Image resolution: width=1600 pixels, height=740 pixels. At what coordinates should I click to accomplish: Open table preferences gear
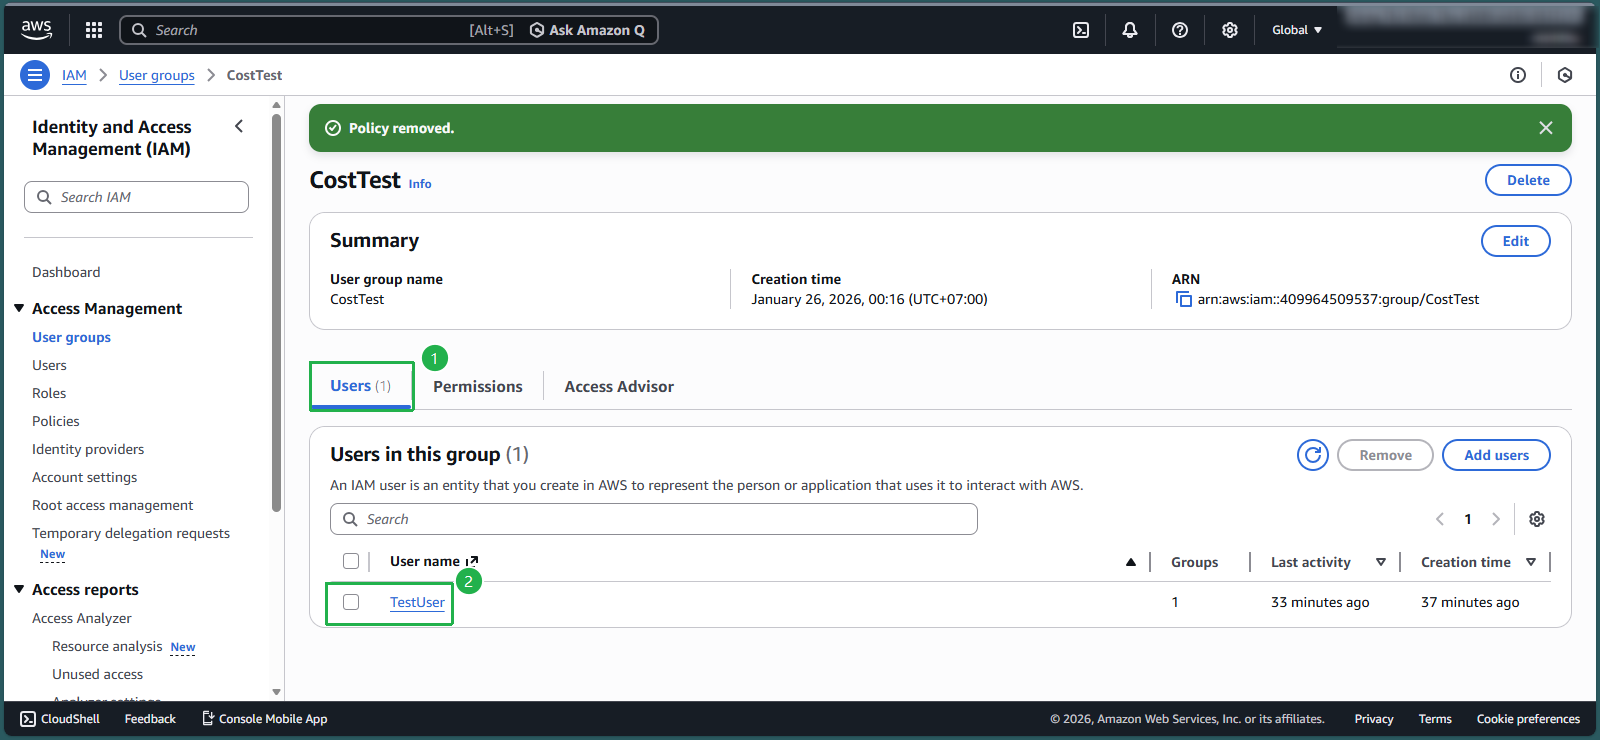click(x=1537, y=519)
